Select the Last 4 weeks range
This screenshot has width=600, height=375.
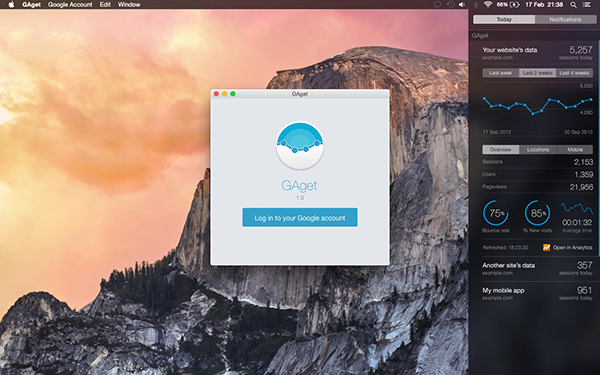(574, 73)
